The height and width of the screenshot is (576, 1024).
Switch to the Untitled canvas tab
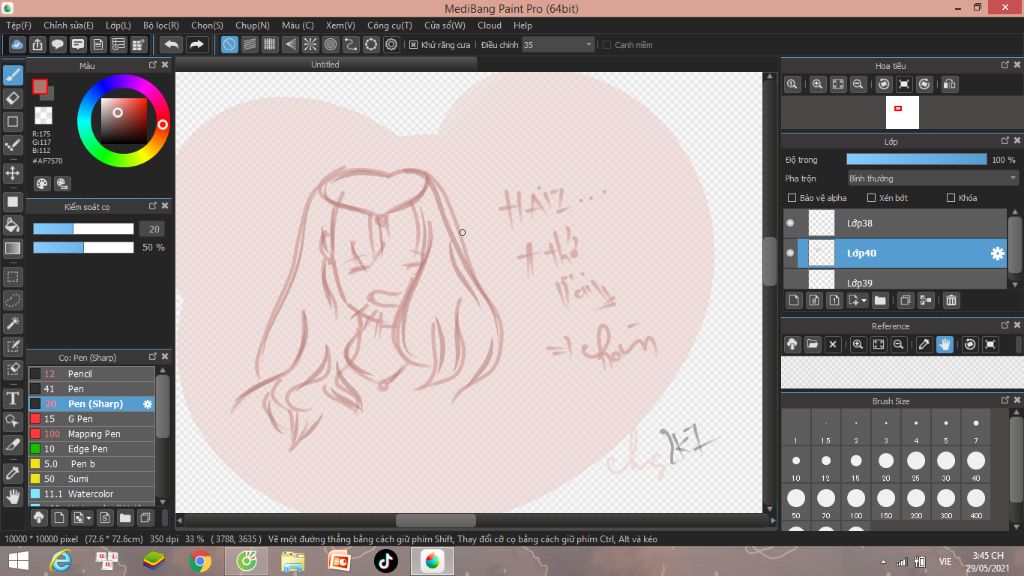325,64
